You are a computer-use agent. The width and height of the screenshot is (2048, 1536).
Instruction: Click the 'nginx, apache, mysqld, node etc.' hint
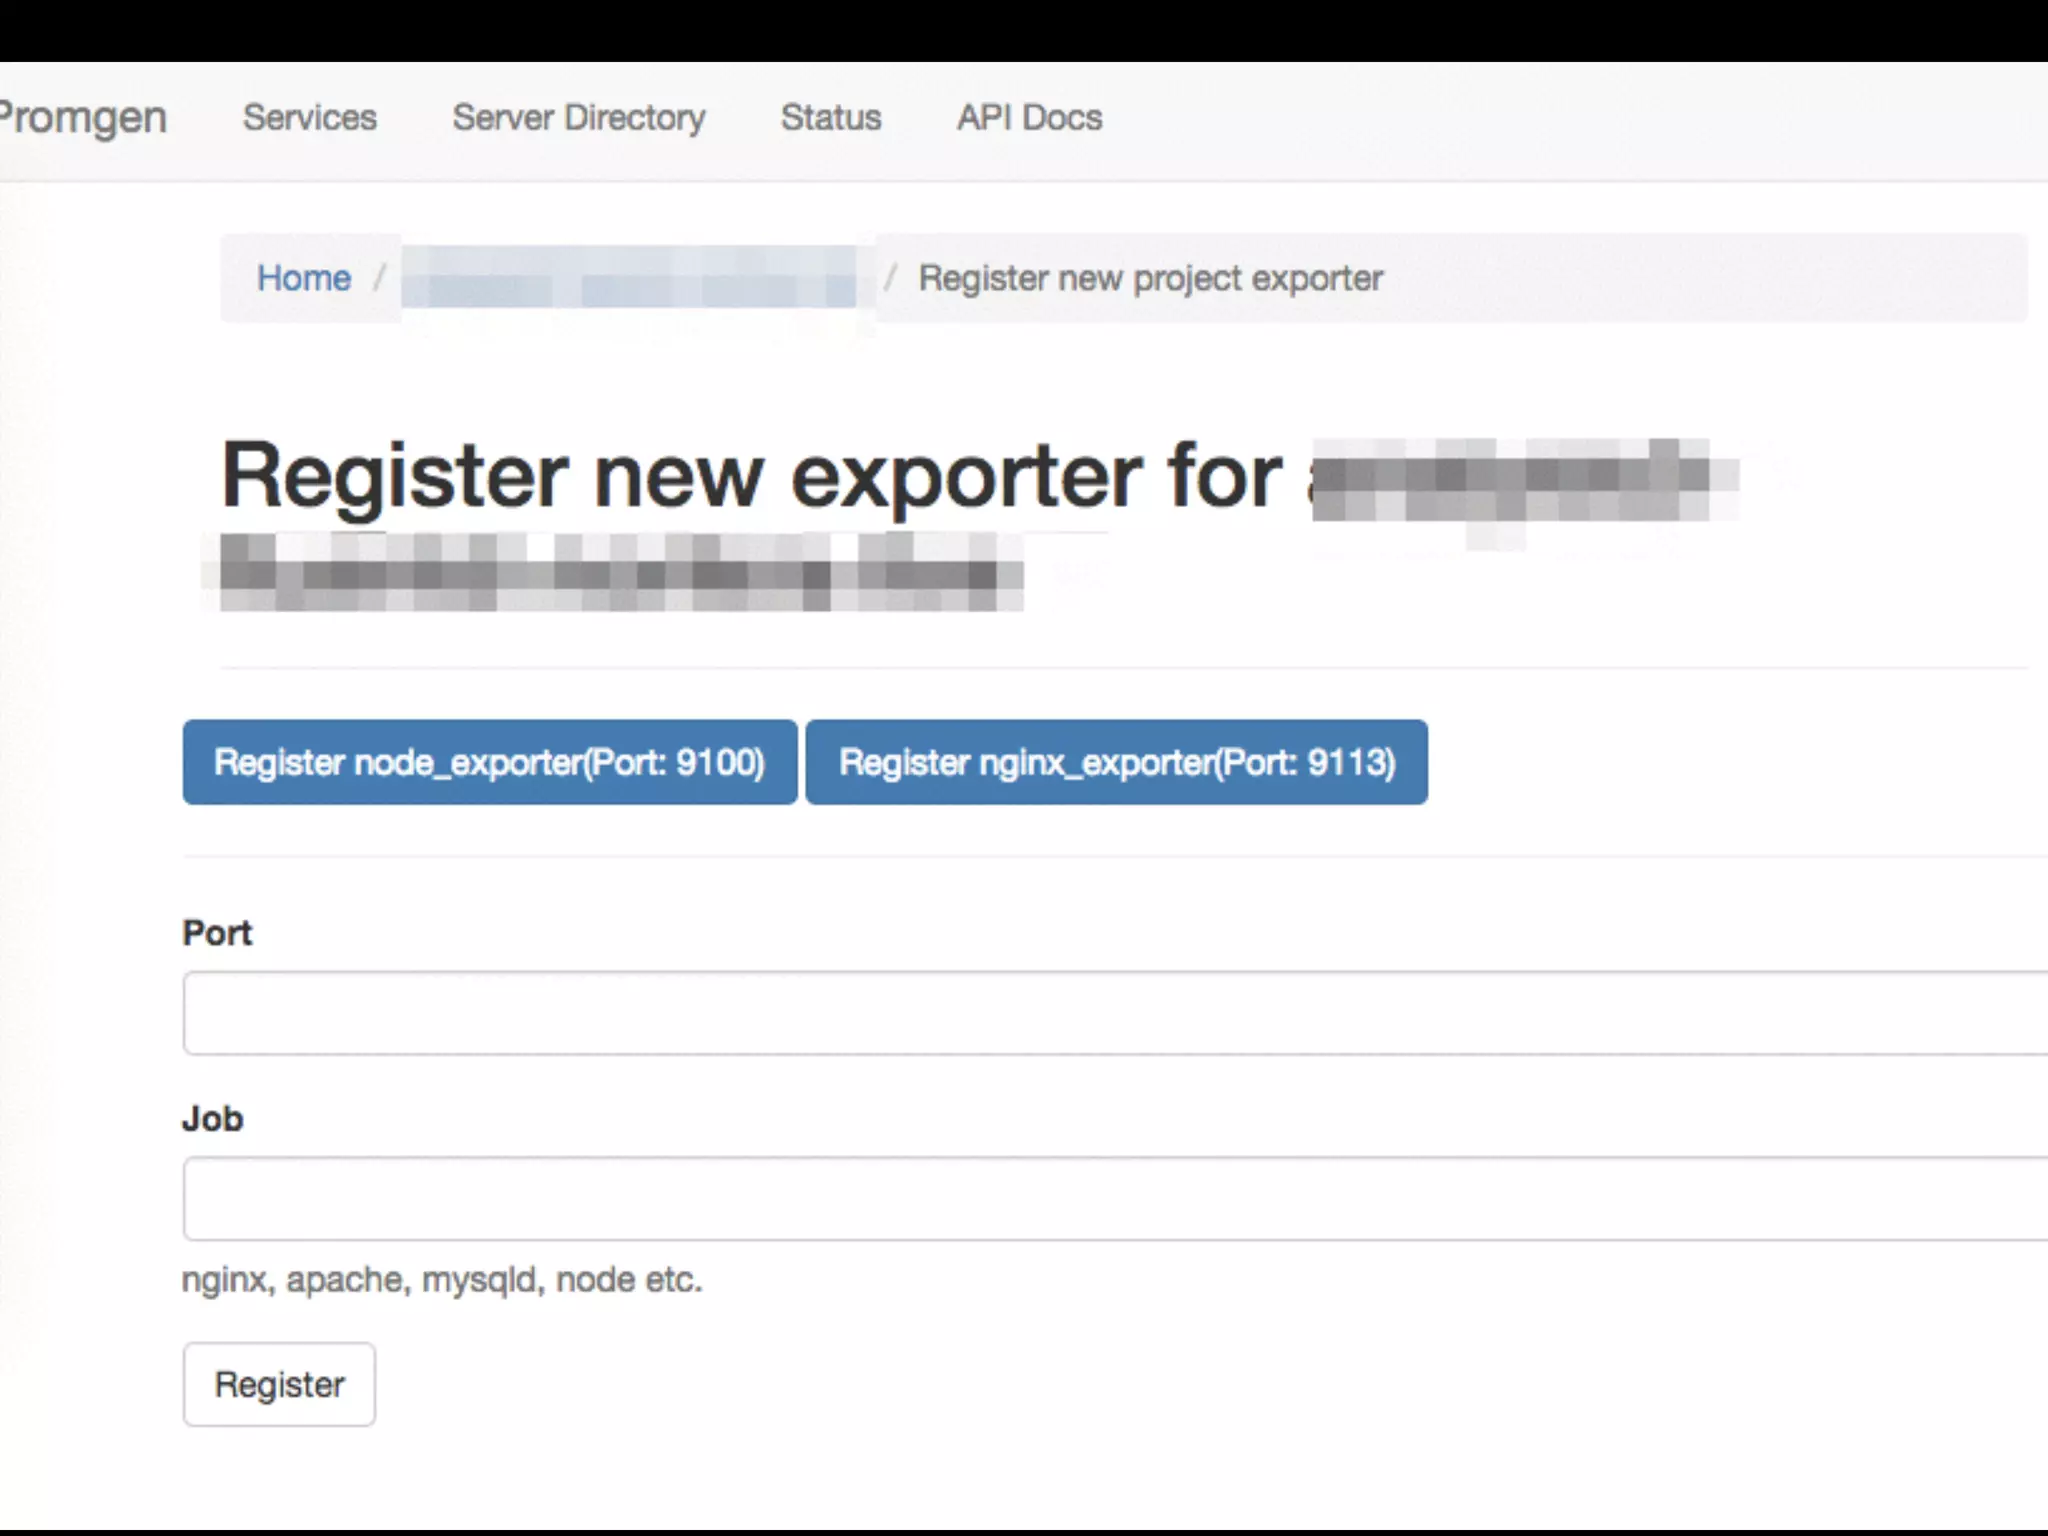(x=442, y=1280)
